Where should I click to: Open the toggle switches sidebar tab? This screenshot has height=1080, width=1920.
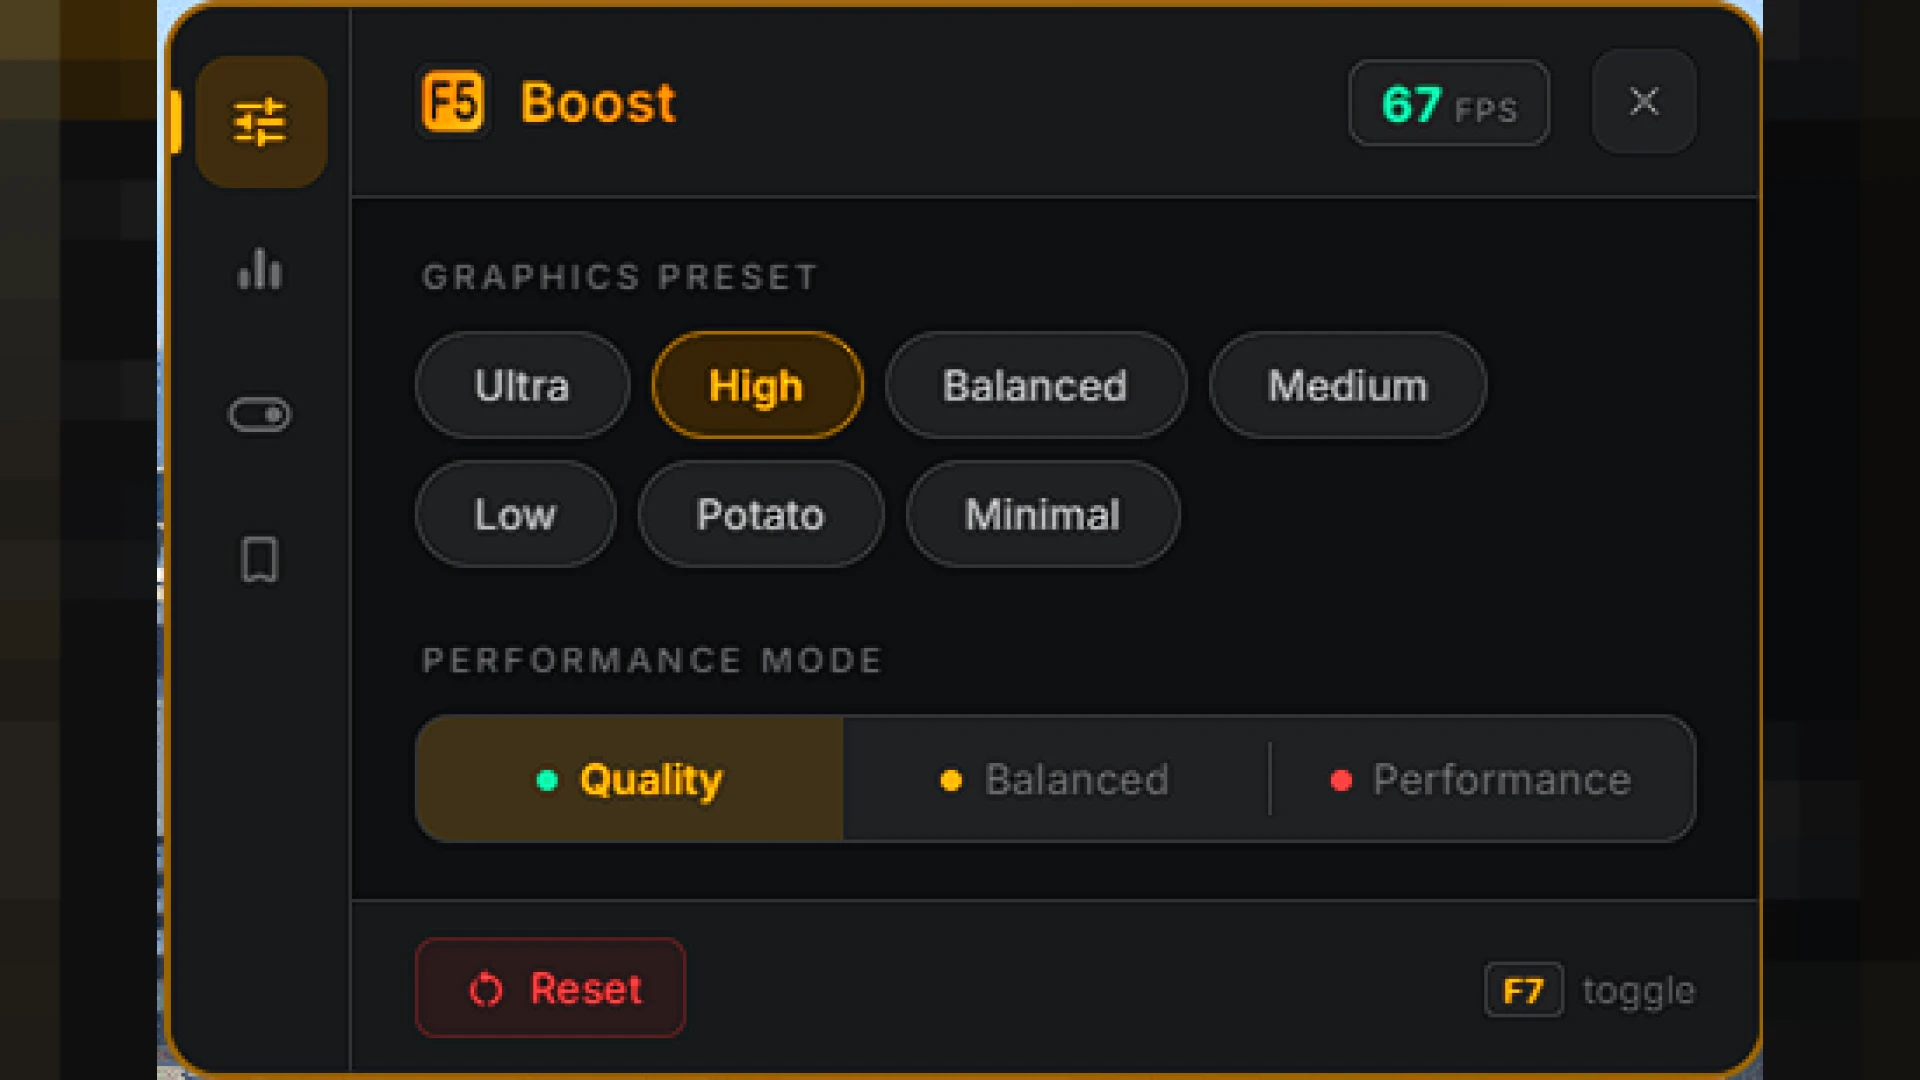pos(260,414)
